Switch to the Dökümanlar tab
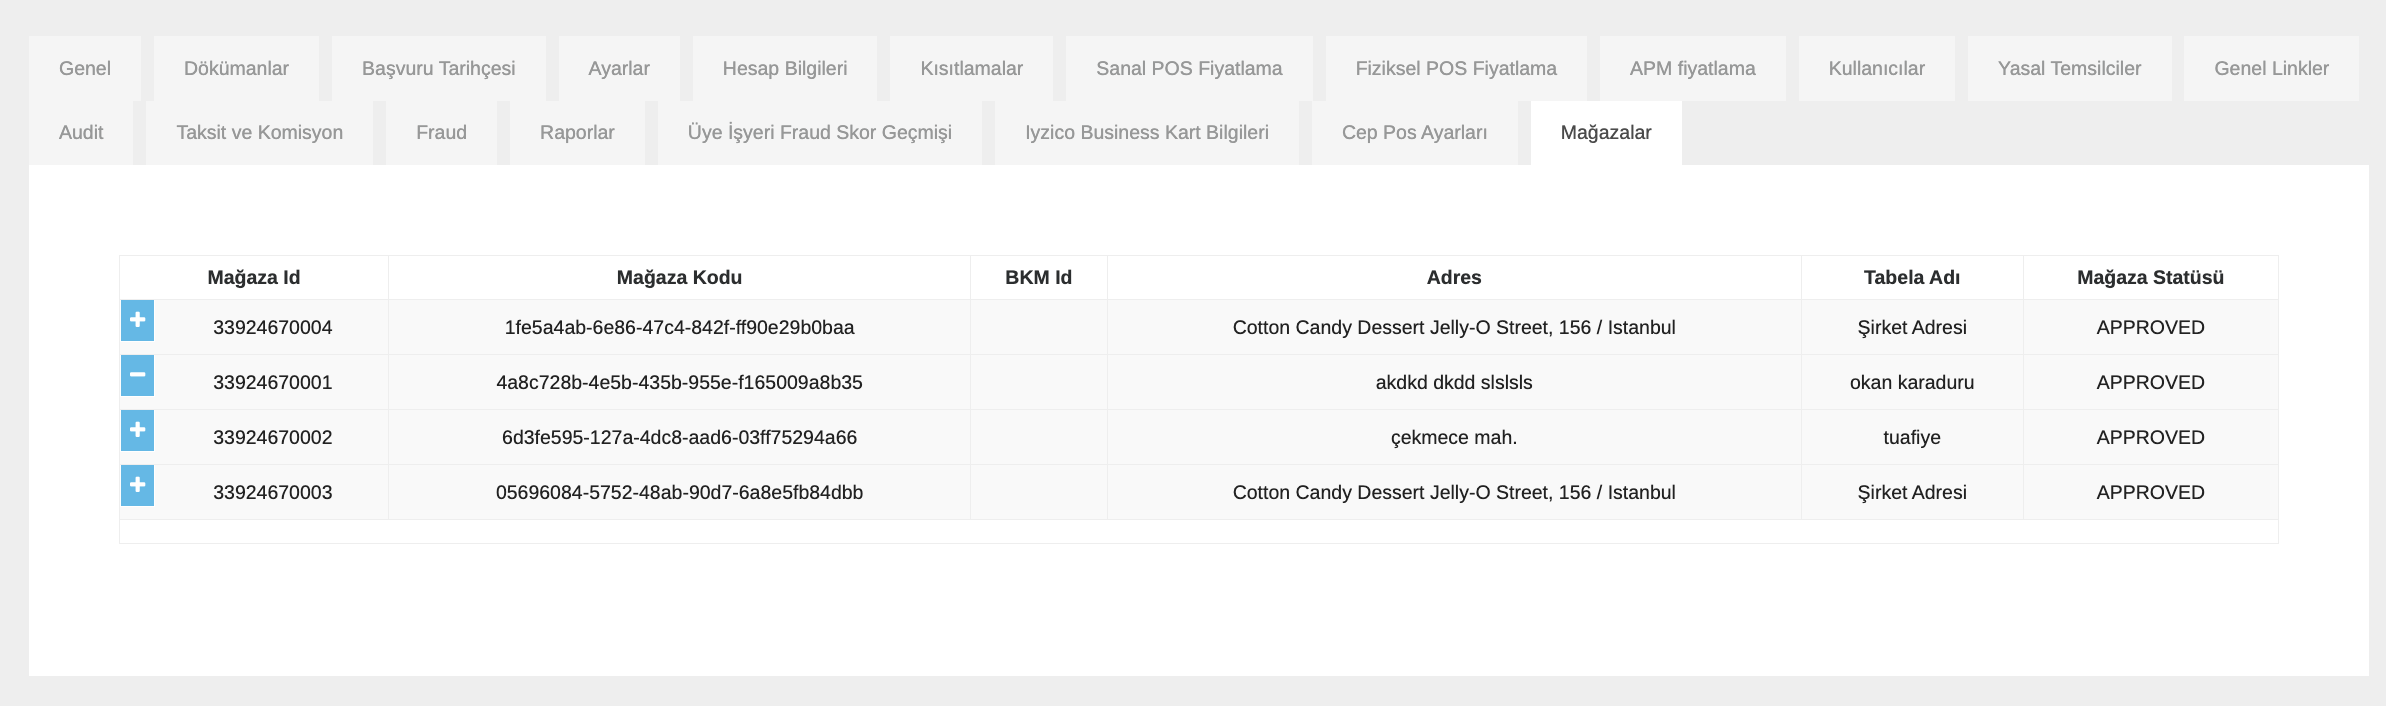2386x706 pixels. [236, 69]
